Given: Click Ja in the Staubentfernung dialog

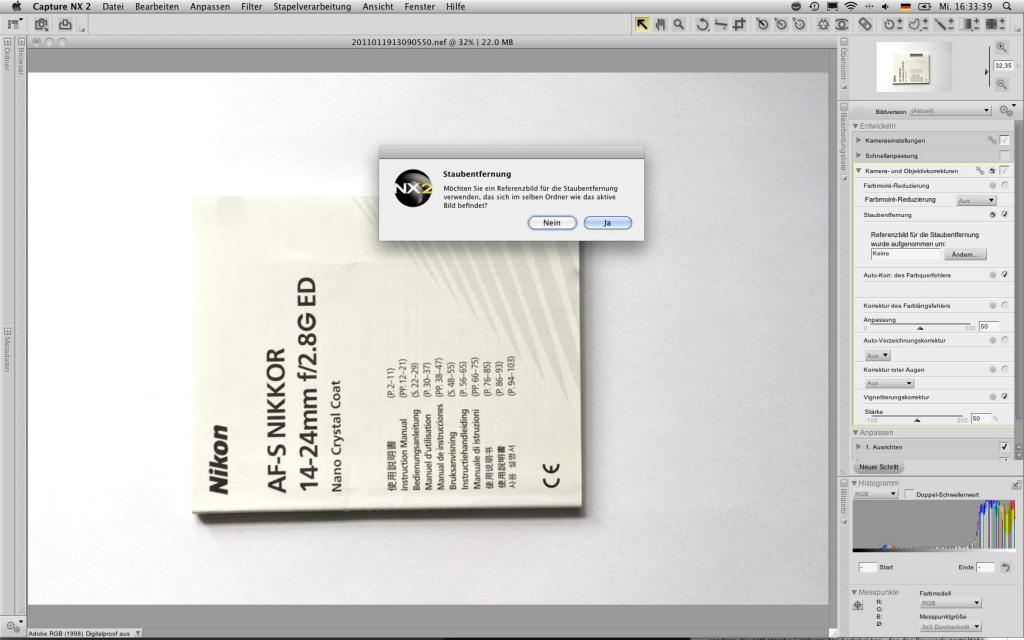Looking at the screenshot, I should pyautogui.click(x=607, y=223).
